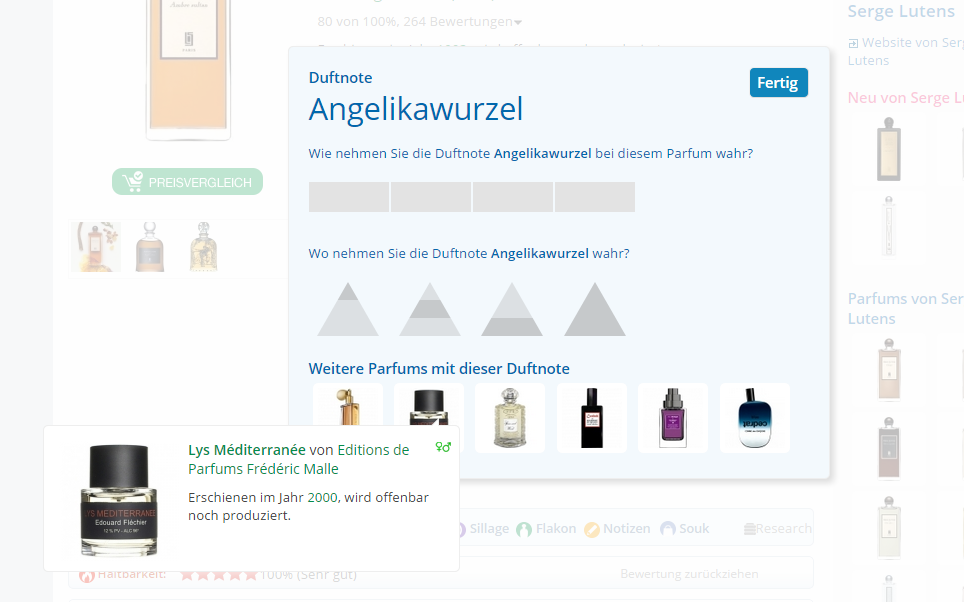Switch to the Souk tab

click(x=685, y=529)
